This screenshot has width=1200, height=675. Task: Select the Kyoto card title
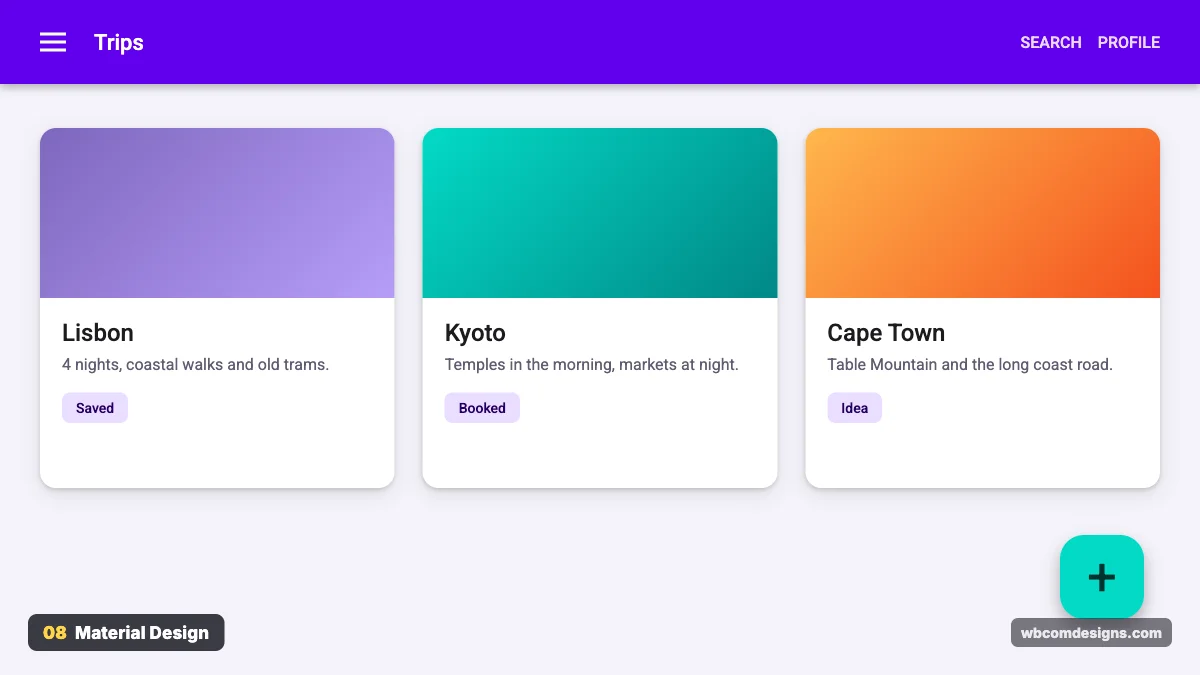(475, 333)
